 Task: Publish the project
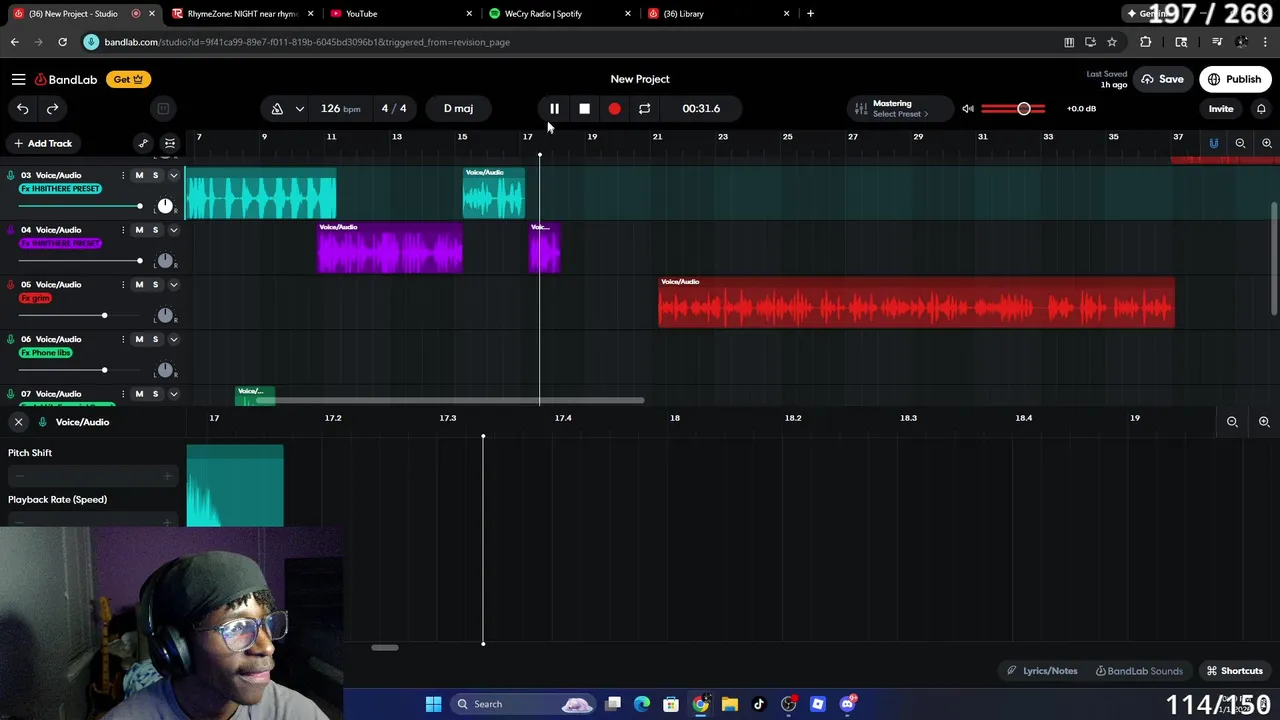click(1235, 79)
